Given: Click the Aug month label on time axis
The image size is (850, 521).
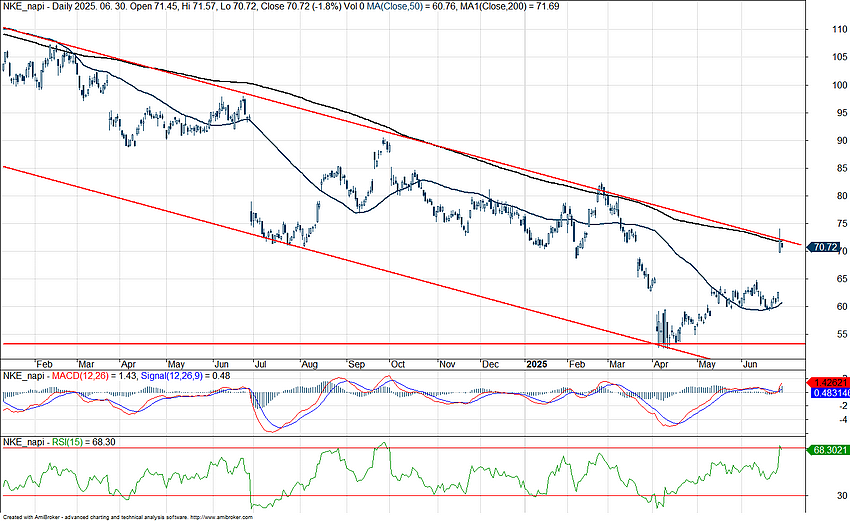Looking at the screenshot, I should (x=309, y=364).
